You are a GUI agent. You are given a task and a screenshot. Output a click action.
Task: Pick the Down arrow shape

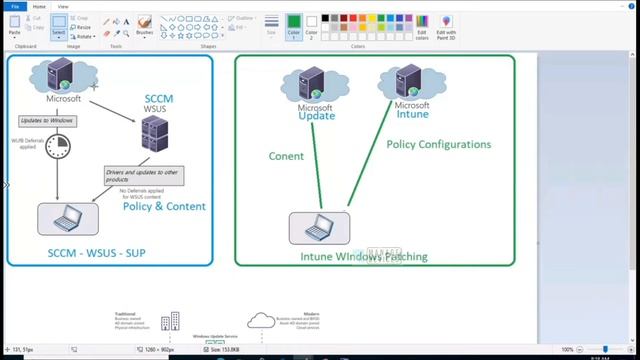[x=164, y=36]
